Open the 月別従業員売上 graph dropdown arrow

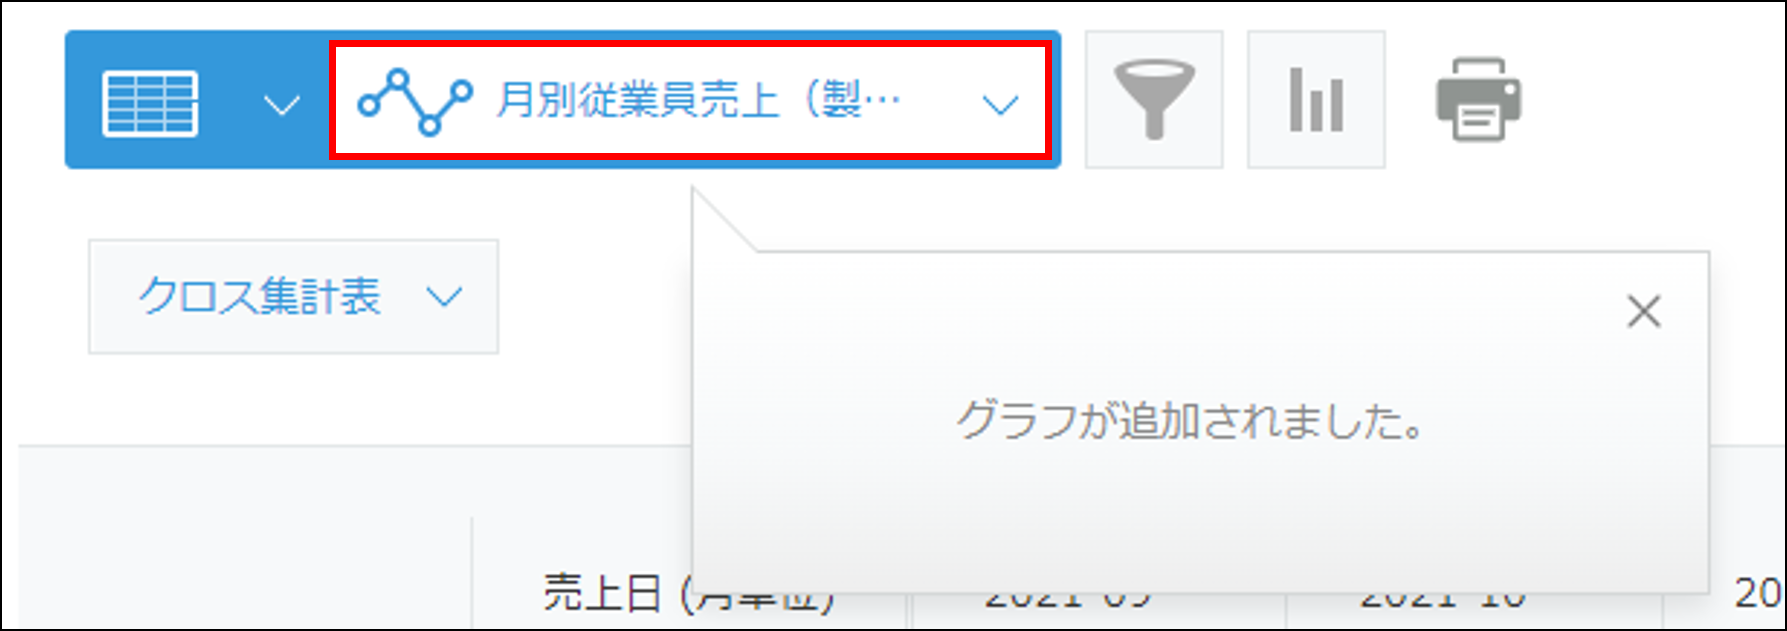[x=1000, y=104]
